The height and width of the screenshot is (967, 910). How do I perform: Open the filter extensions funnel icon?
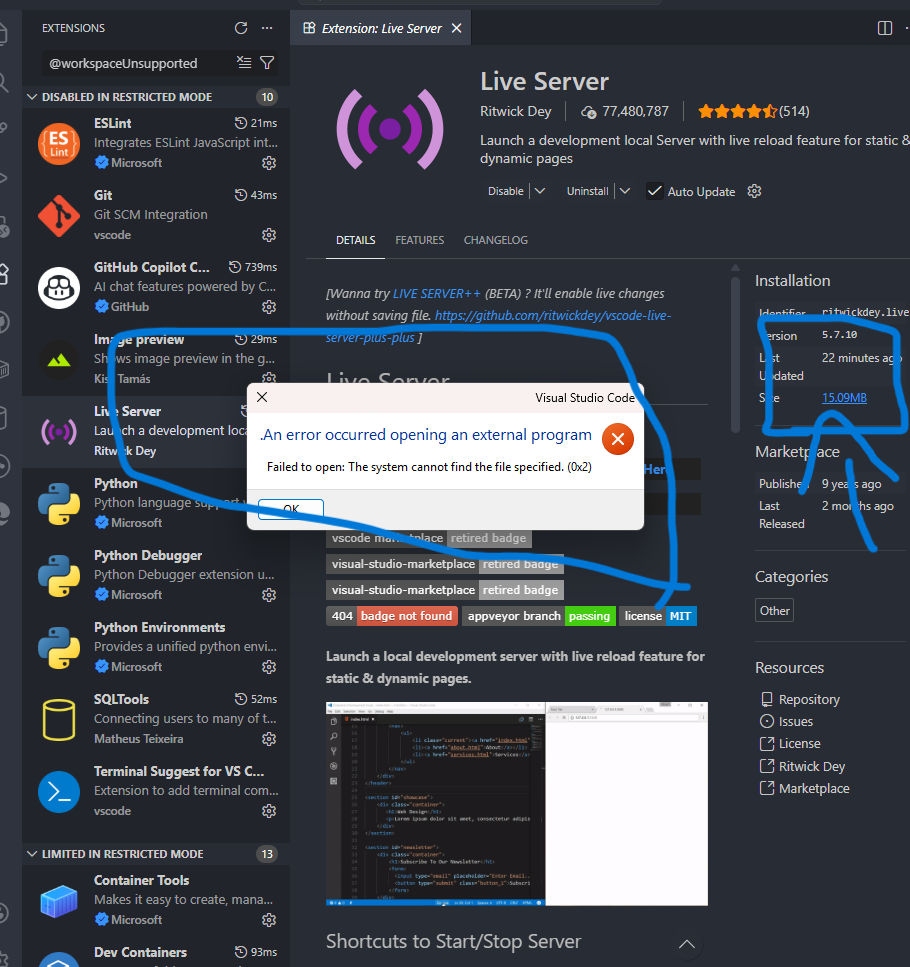pyautogui.click(x=267, y=63)
